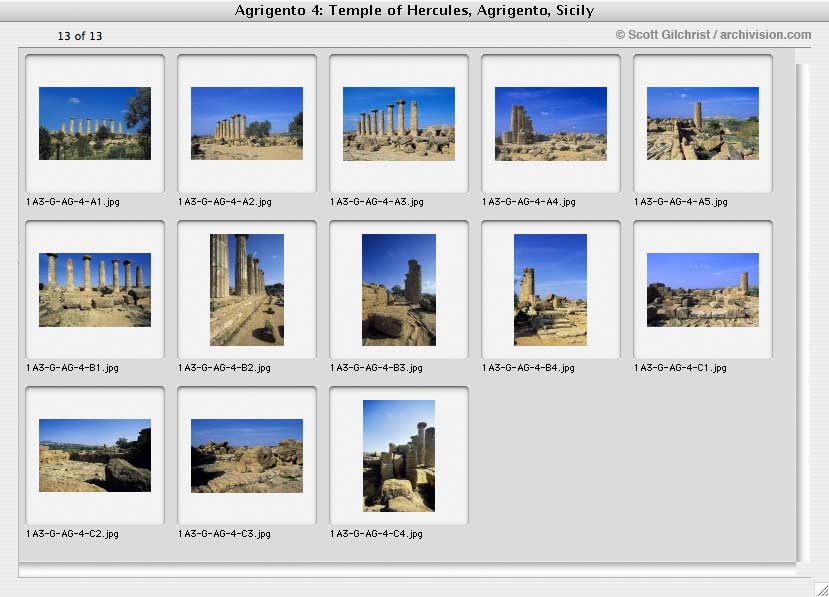
Task: Click the vertical scrollbar track
Action: (x=803, y=313)
